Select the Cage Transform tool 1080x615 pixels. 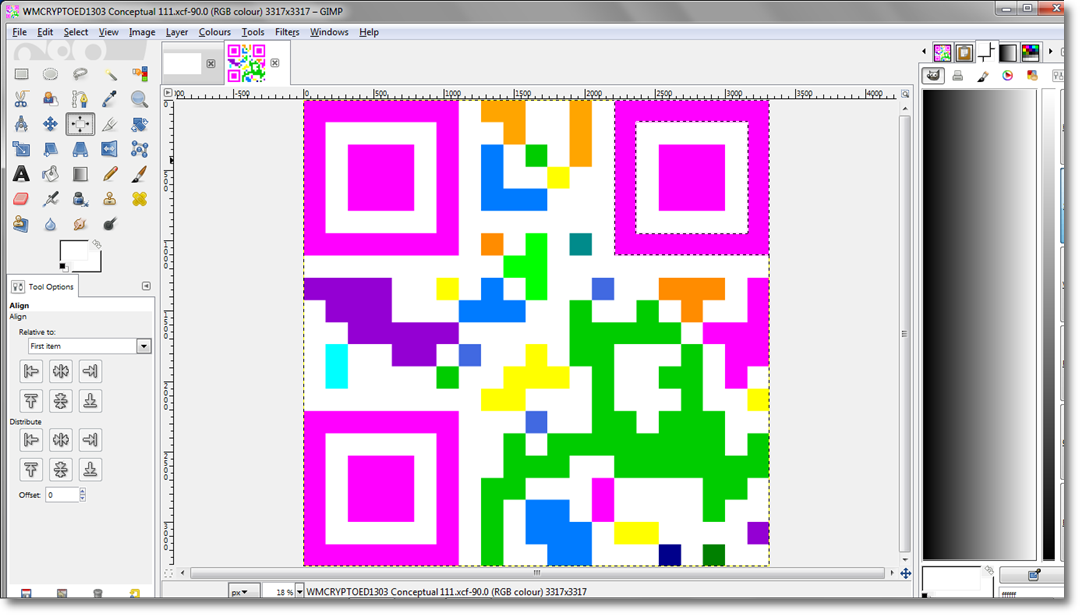(139, 149)
